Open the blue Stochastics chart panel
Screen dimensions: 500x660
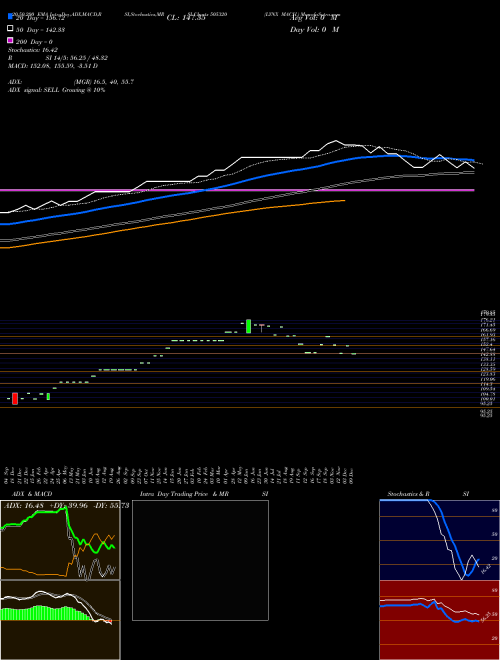[x=439, y=540]
